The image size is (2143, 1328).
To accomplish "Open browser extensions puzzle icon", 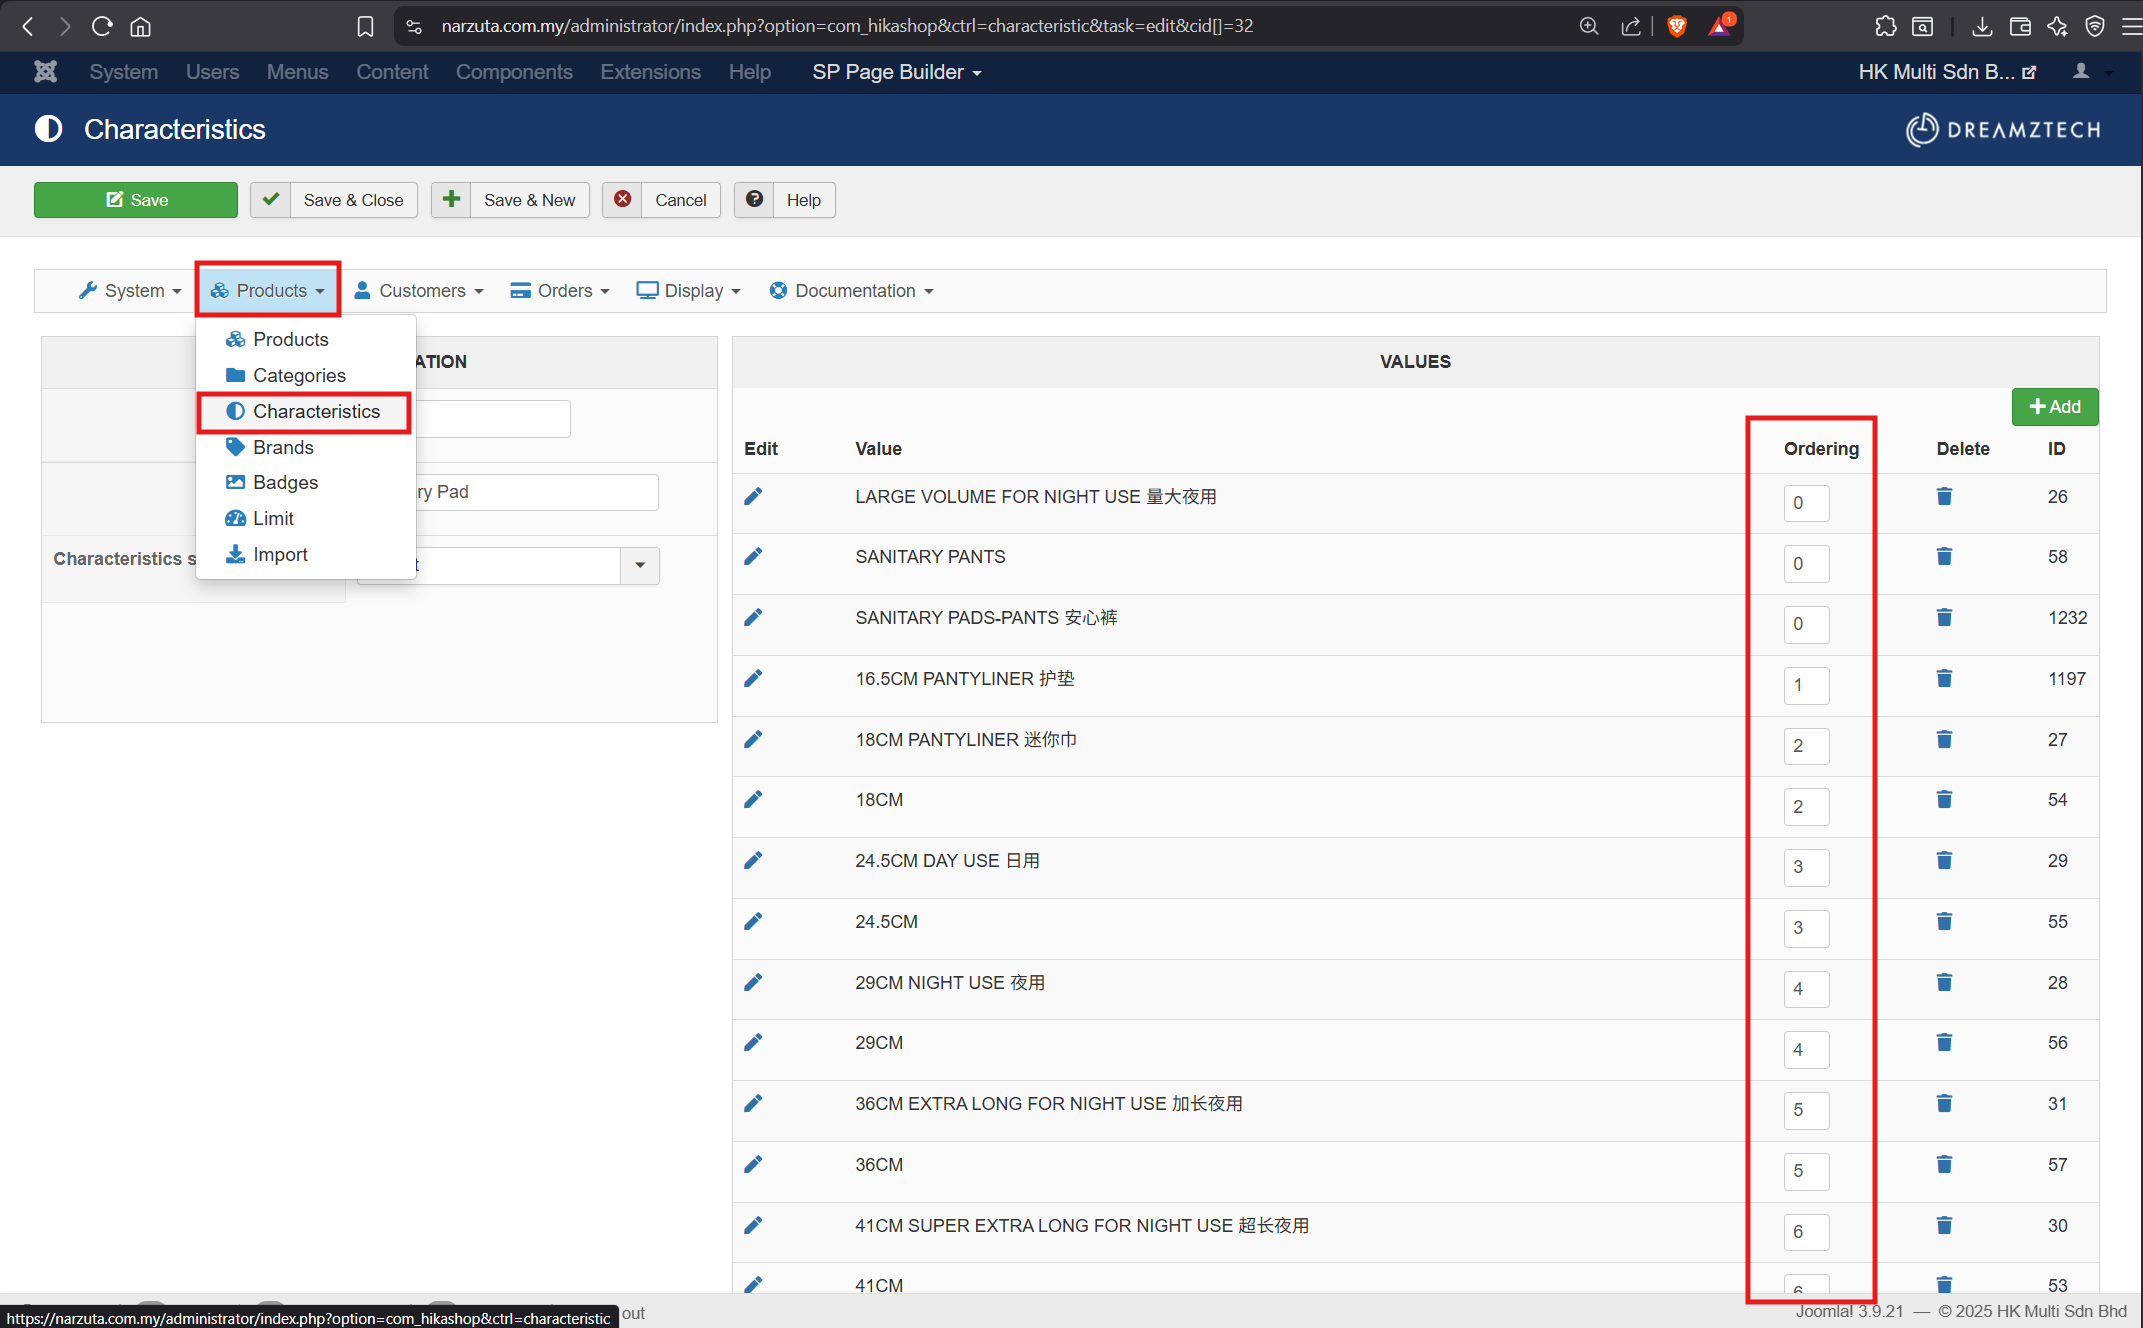I will 1885,26.
